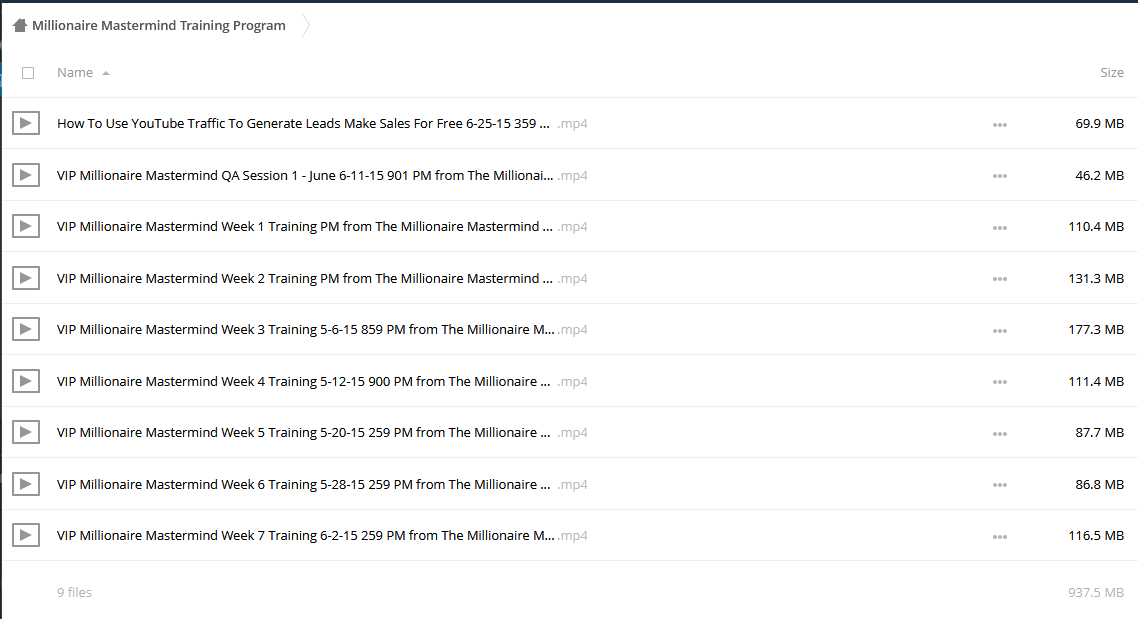
Task: Click the 86.8 MB size value
Action: point(1100,485)
